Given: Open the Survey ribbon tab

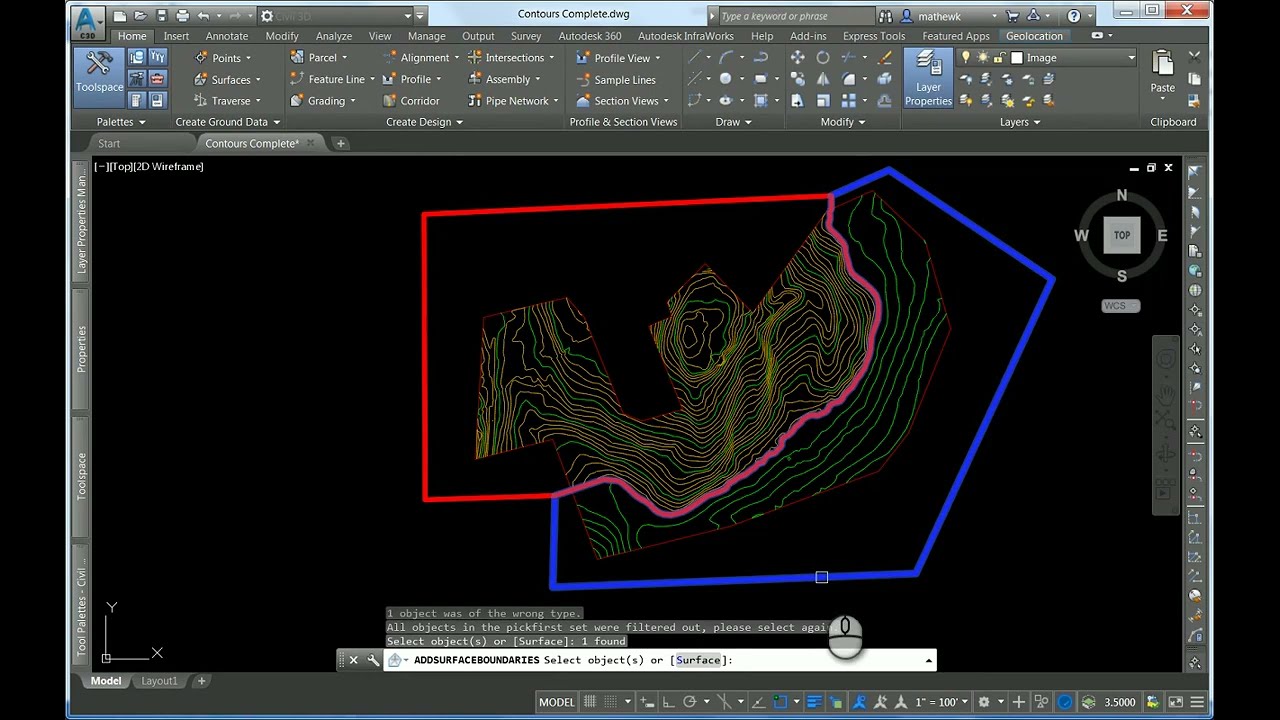Looking at the screenshot, I should click(526, 36).
